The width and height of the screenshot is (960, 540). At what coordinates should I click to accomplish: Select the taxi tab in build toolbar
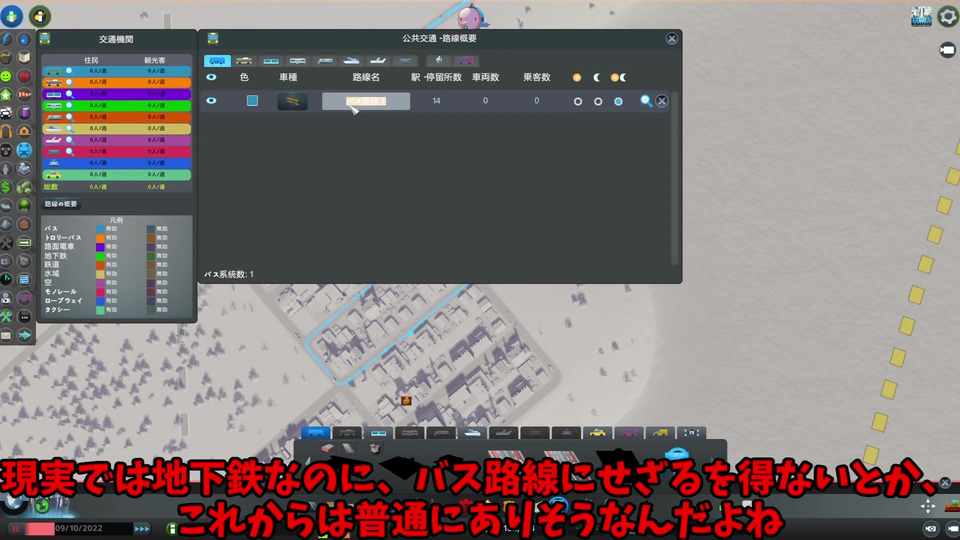tap(598, 433)
